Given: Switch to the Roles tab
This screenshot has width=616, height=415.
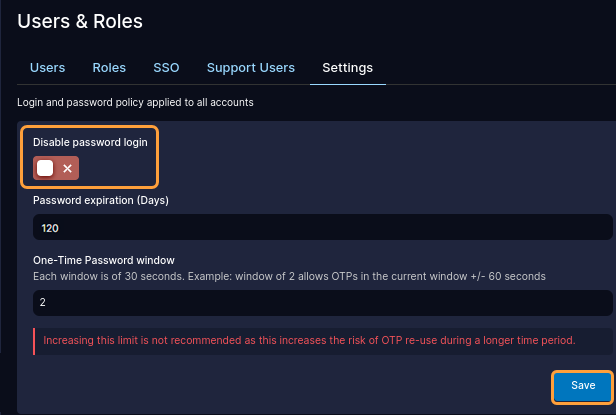Looking at the screenshot, I should [x=109, y=68].
